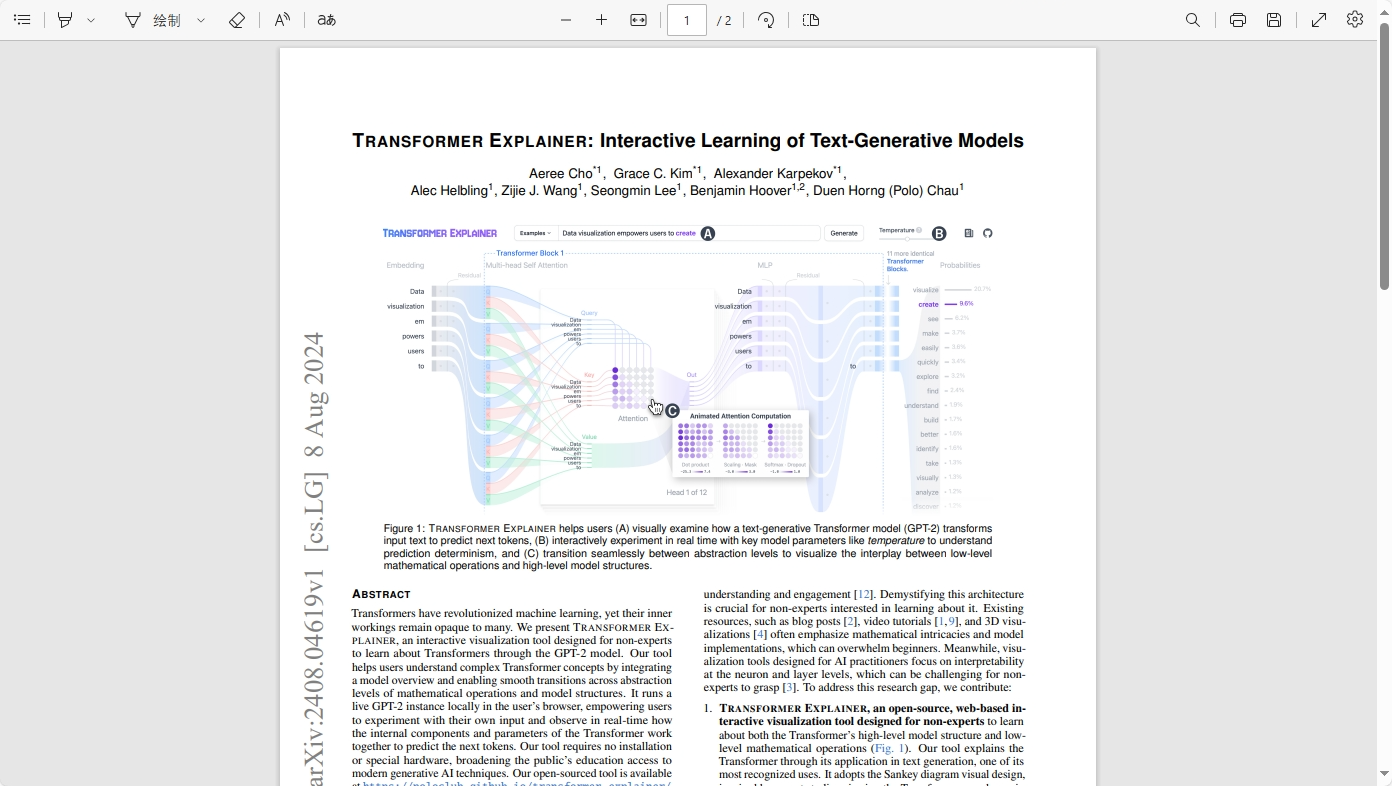The height and width of the screenshot is (786, 1392).
Task: Click the scrollbar down arrow
Action: [x=1384, y=774]
